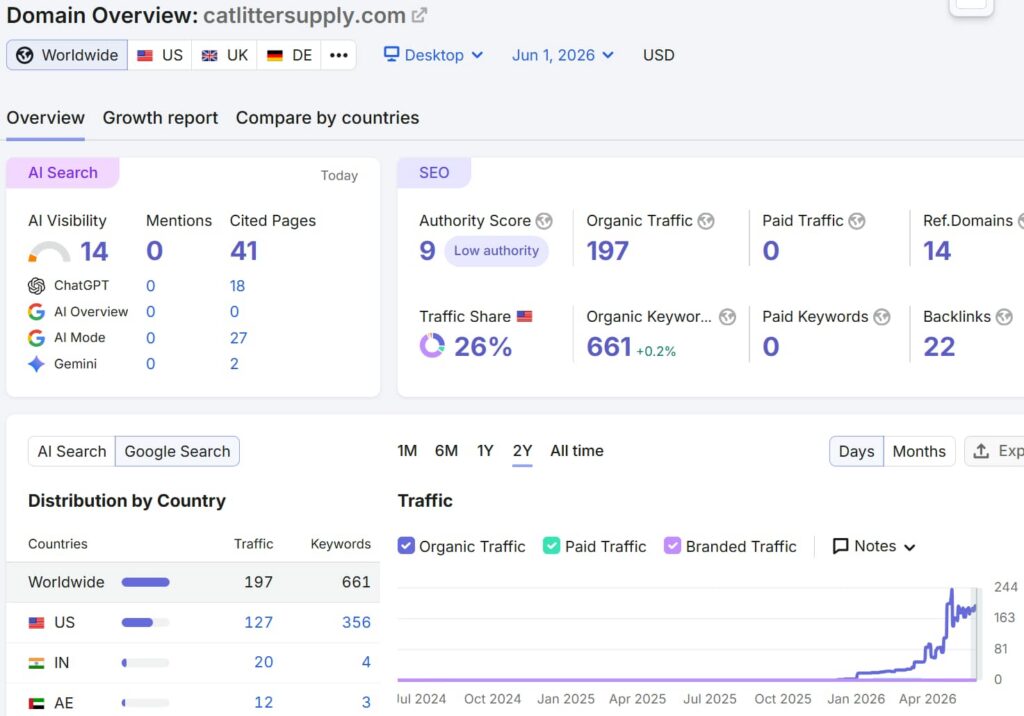Switch distribution to AI Search toggle
The height and width of the screenshot is (716, 1024).
click(x=72, y=451)
